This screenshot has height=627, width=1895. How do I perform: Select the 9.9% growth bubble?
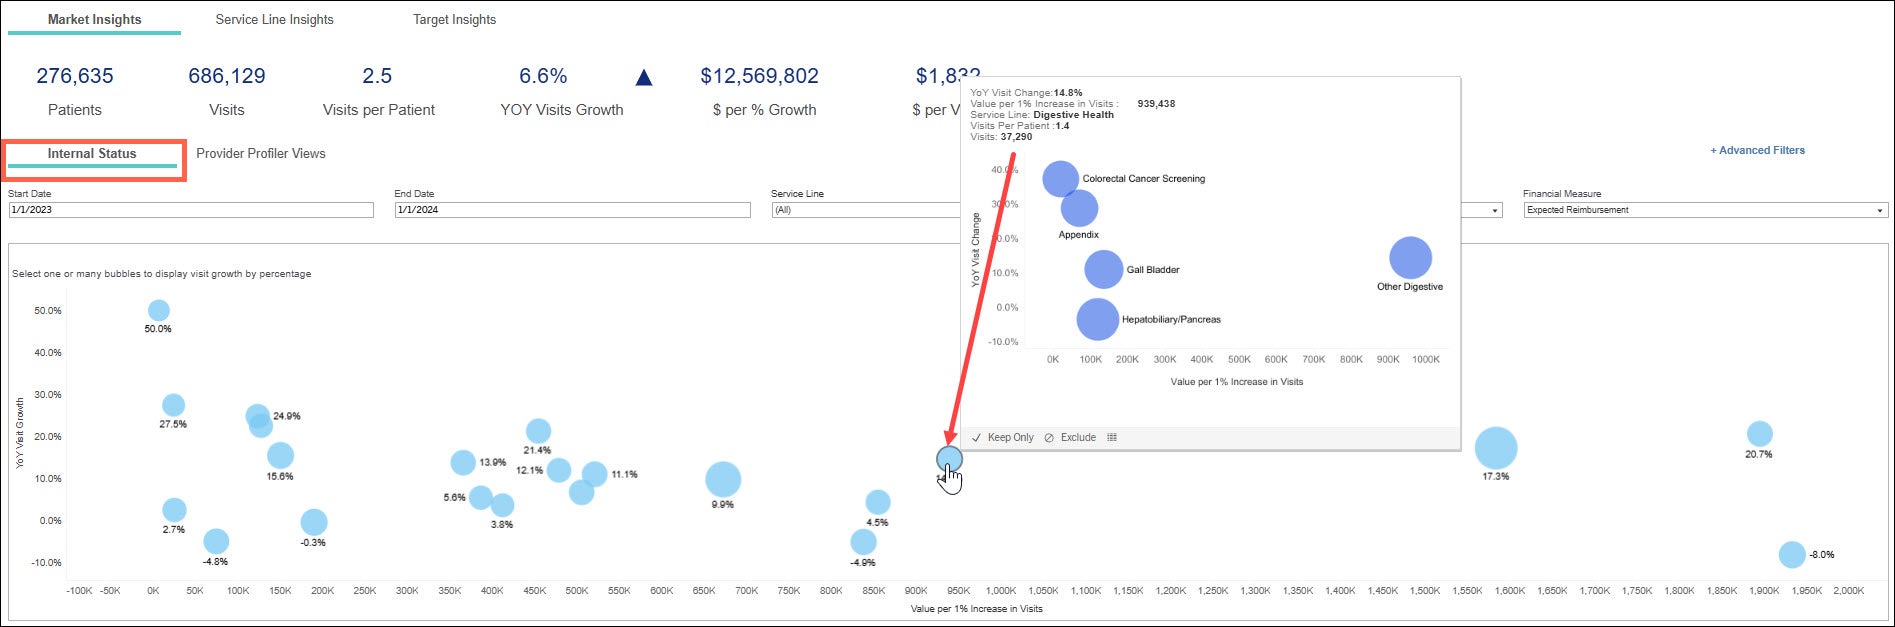722,480
